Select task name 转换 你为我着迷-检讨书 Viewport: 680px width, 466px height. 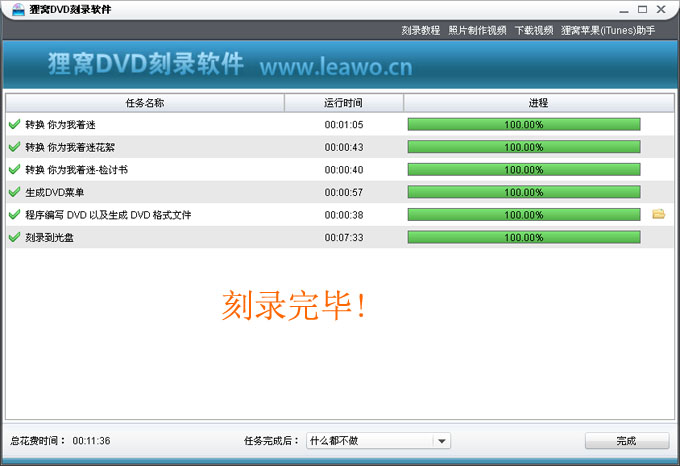click(x=76, y=170)
